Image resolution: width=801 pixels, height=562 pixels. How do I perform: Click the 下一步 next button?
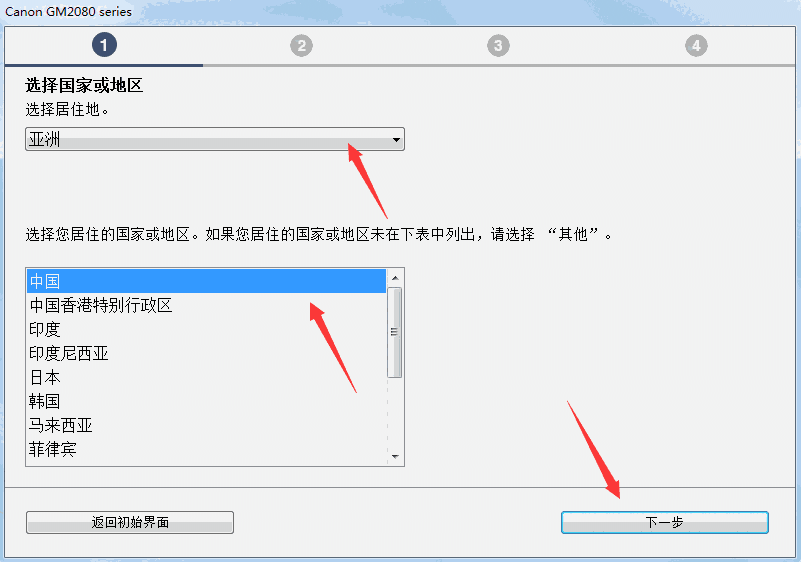click(665, 522)
